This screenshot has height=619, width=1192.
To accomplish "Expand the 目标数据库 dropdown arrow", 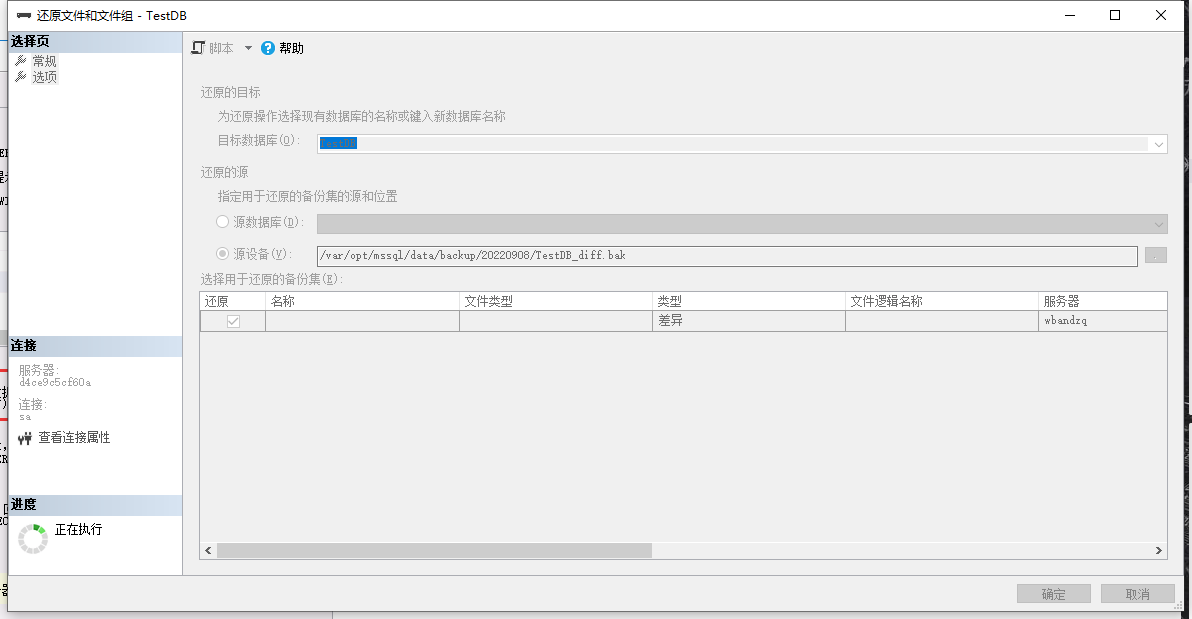I will [x=1159, y=144].
